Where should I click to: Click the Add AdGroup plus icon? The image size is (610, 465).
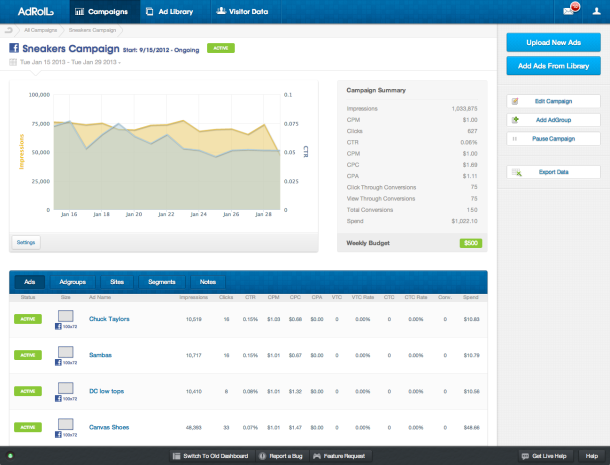[515, 120]
